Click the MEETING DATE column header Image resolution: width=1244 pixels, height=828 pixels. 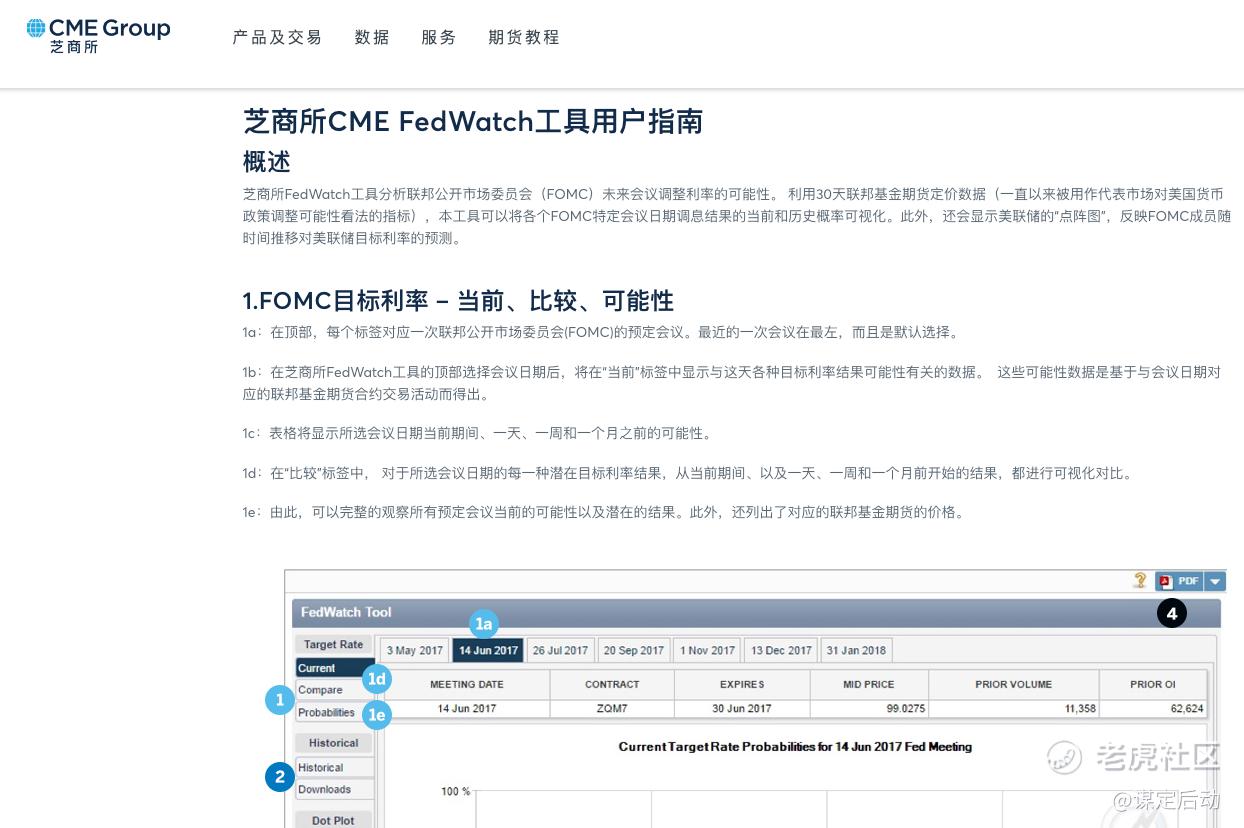(x=467, y=684)
